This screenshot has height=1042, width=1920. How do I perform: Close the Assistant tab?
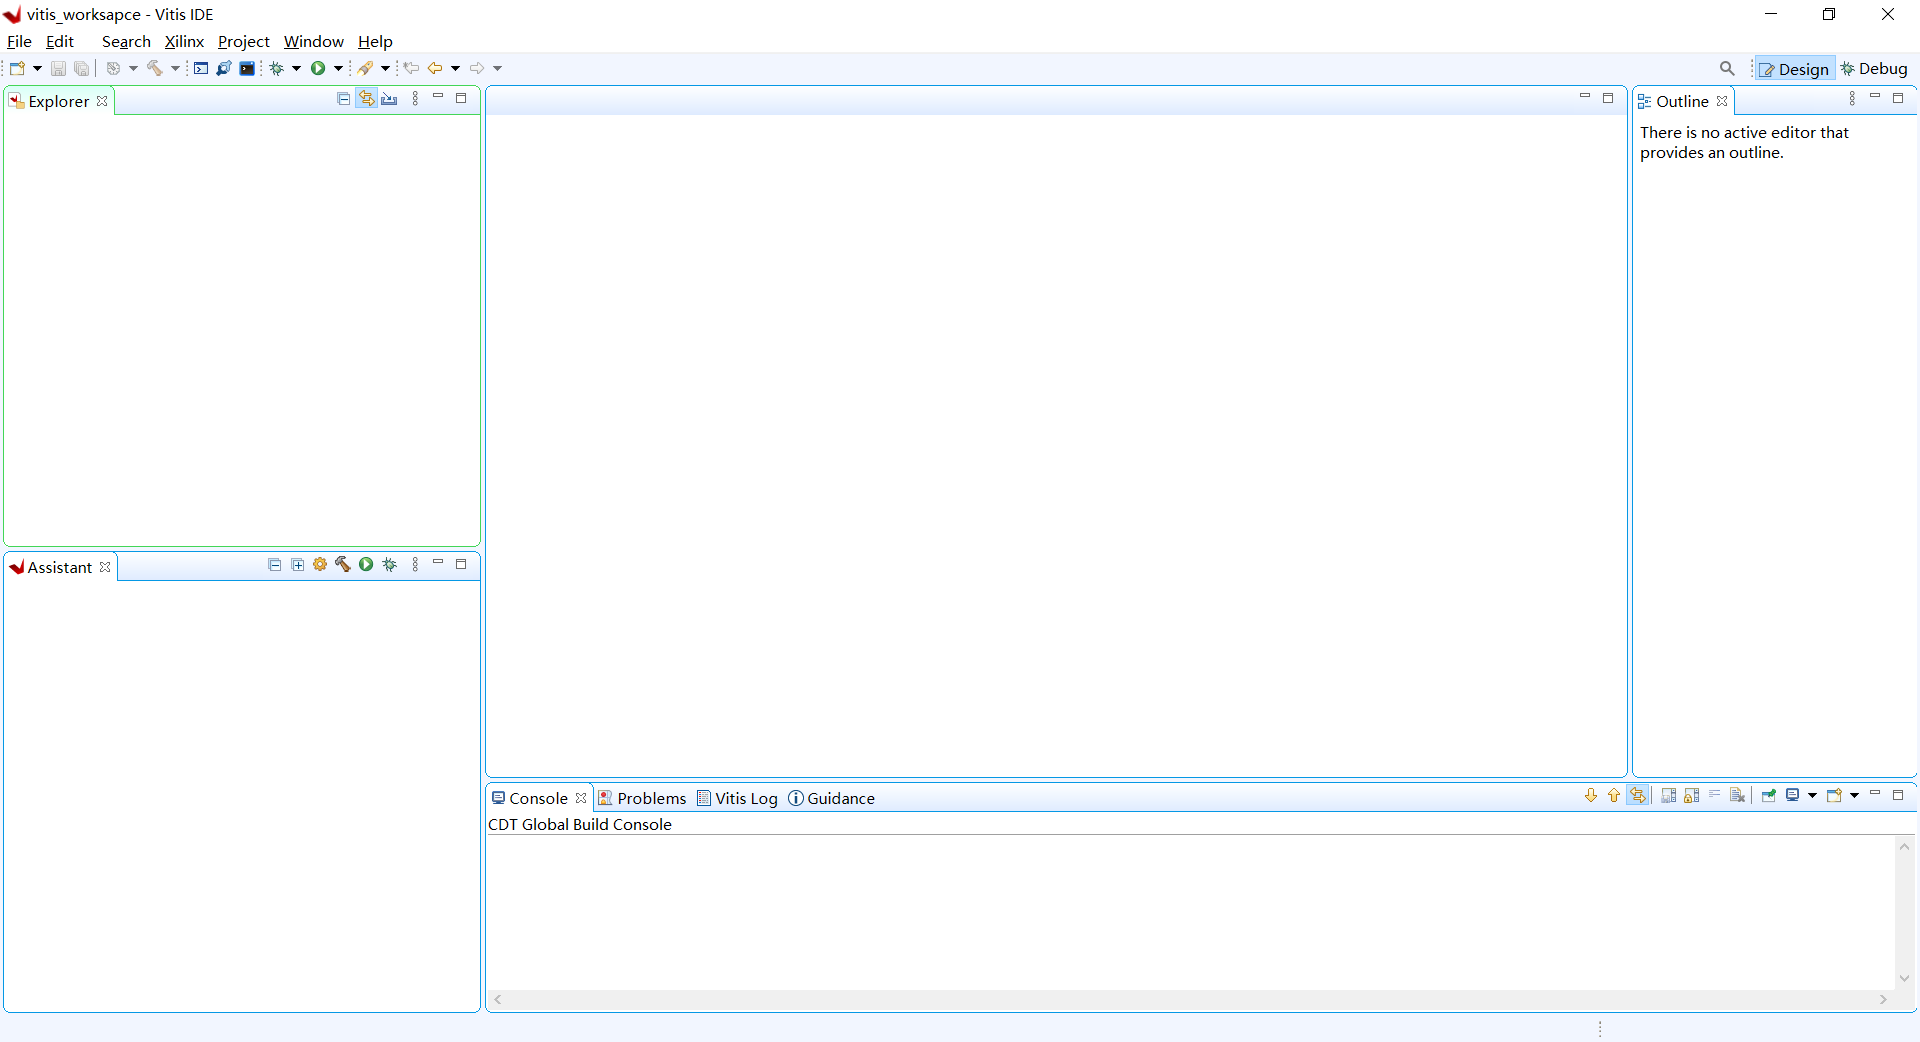[x=105, y=567]
